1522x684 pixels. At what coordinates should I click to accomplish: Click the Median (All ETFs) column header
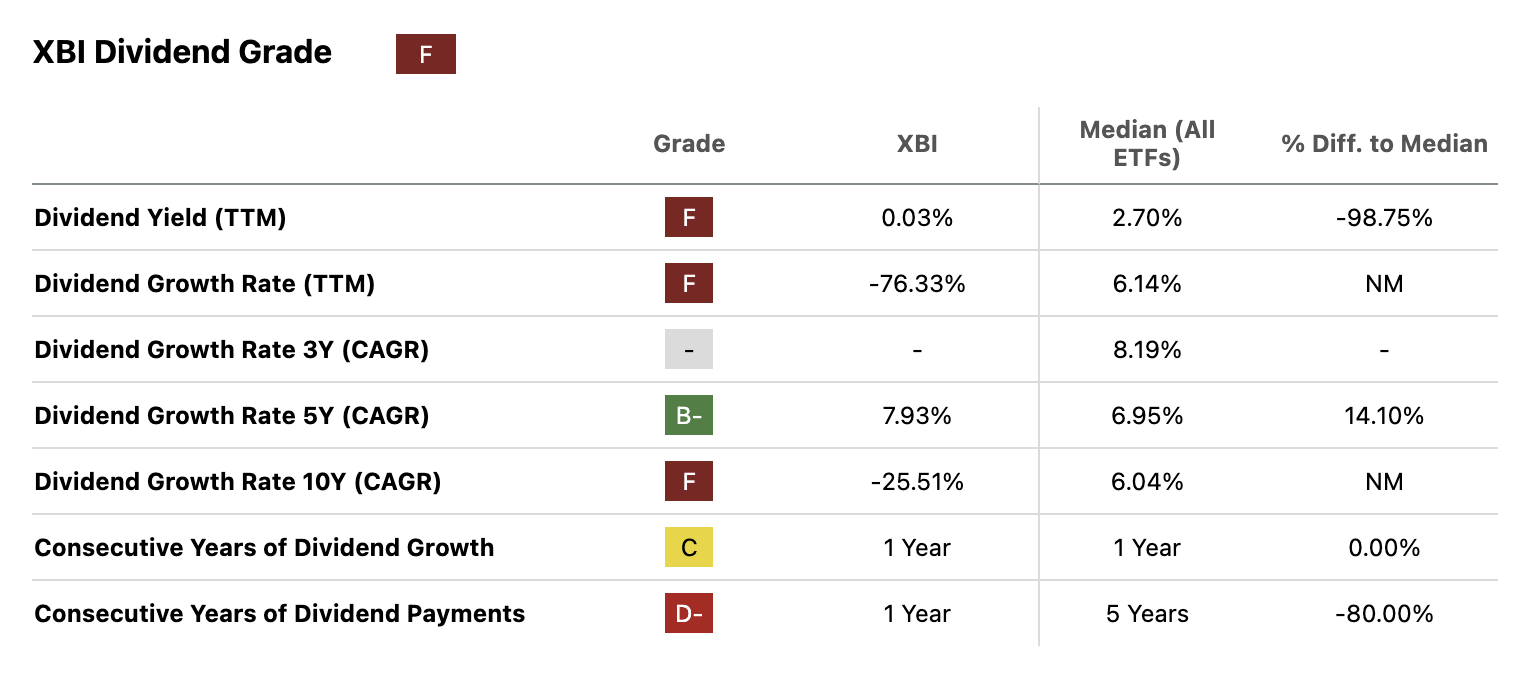tap(1147, 144)
